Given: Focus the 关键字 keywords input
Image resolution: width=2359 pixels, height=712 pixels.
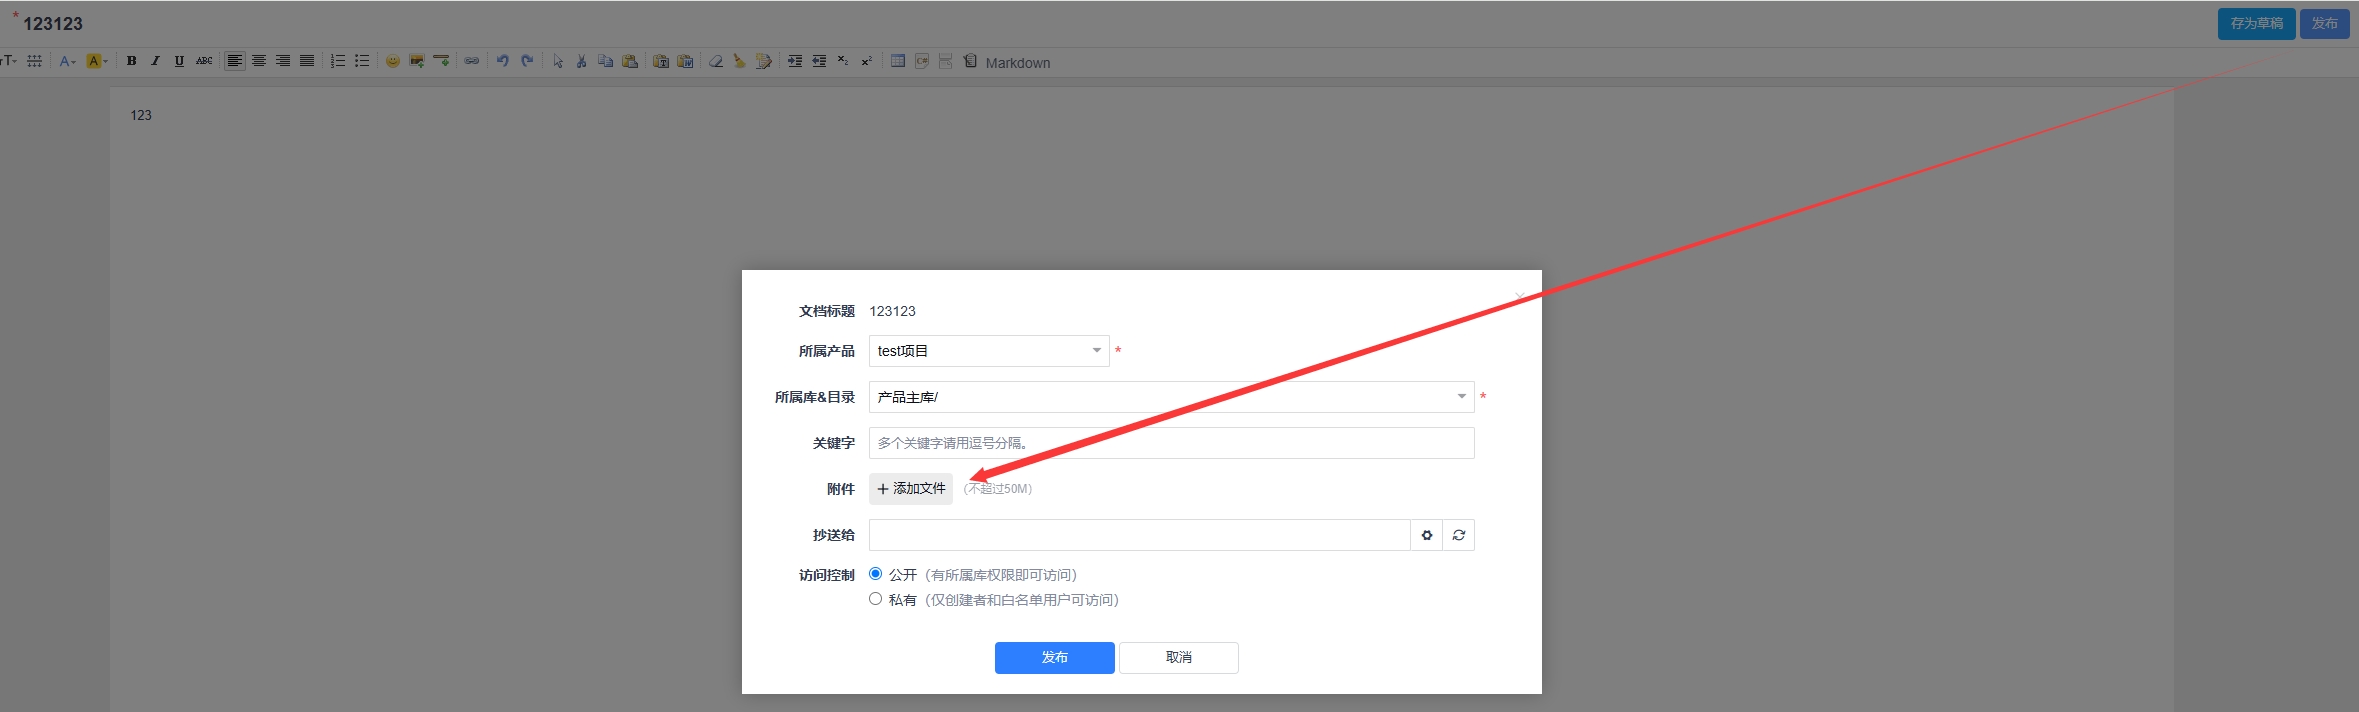Looking at the screenshot, I should click(x=1171, y=443).
